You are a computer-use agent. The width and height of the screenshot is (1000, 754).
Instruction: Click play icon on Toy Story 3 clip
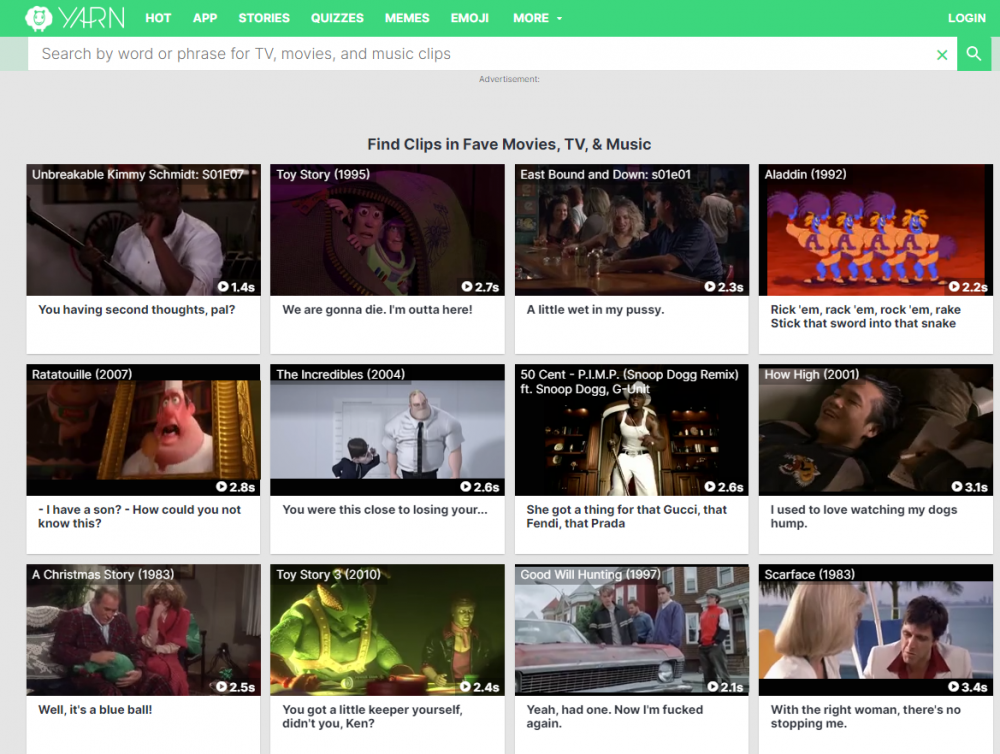click(x=466, y=686)
